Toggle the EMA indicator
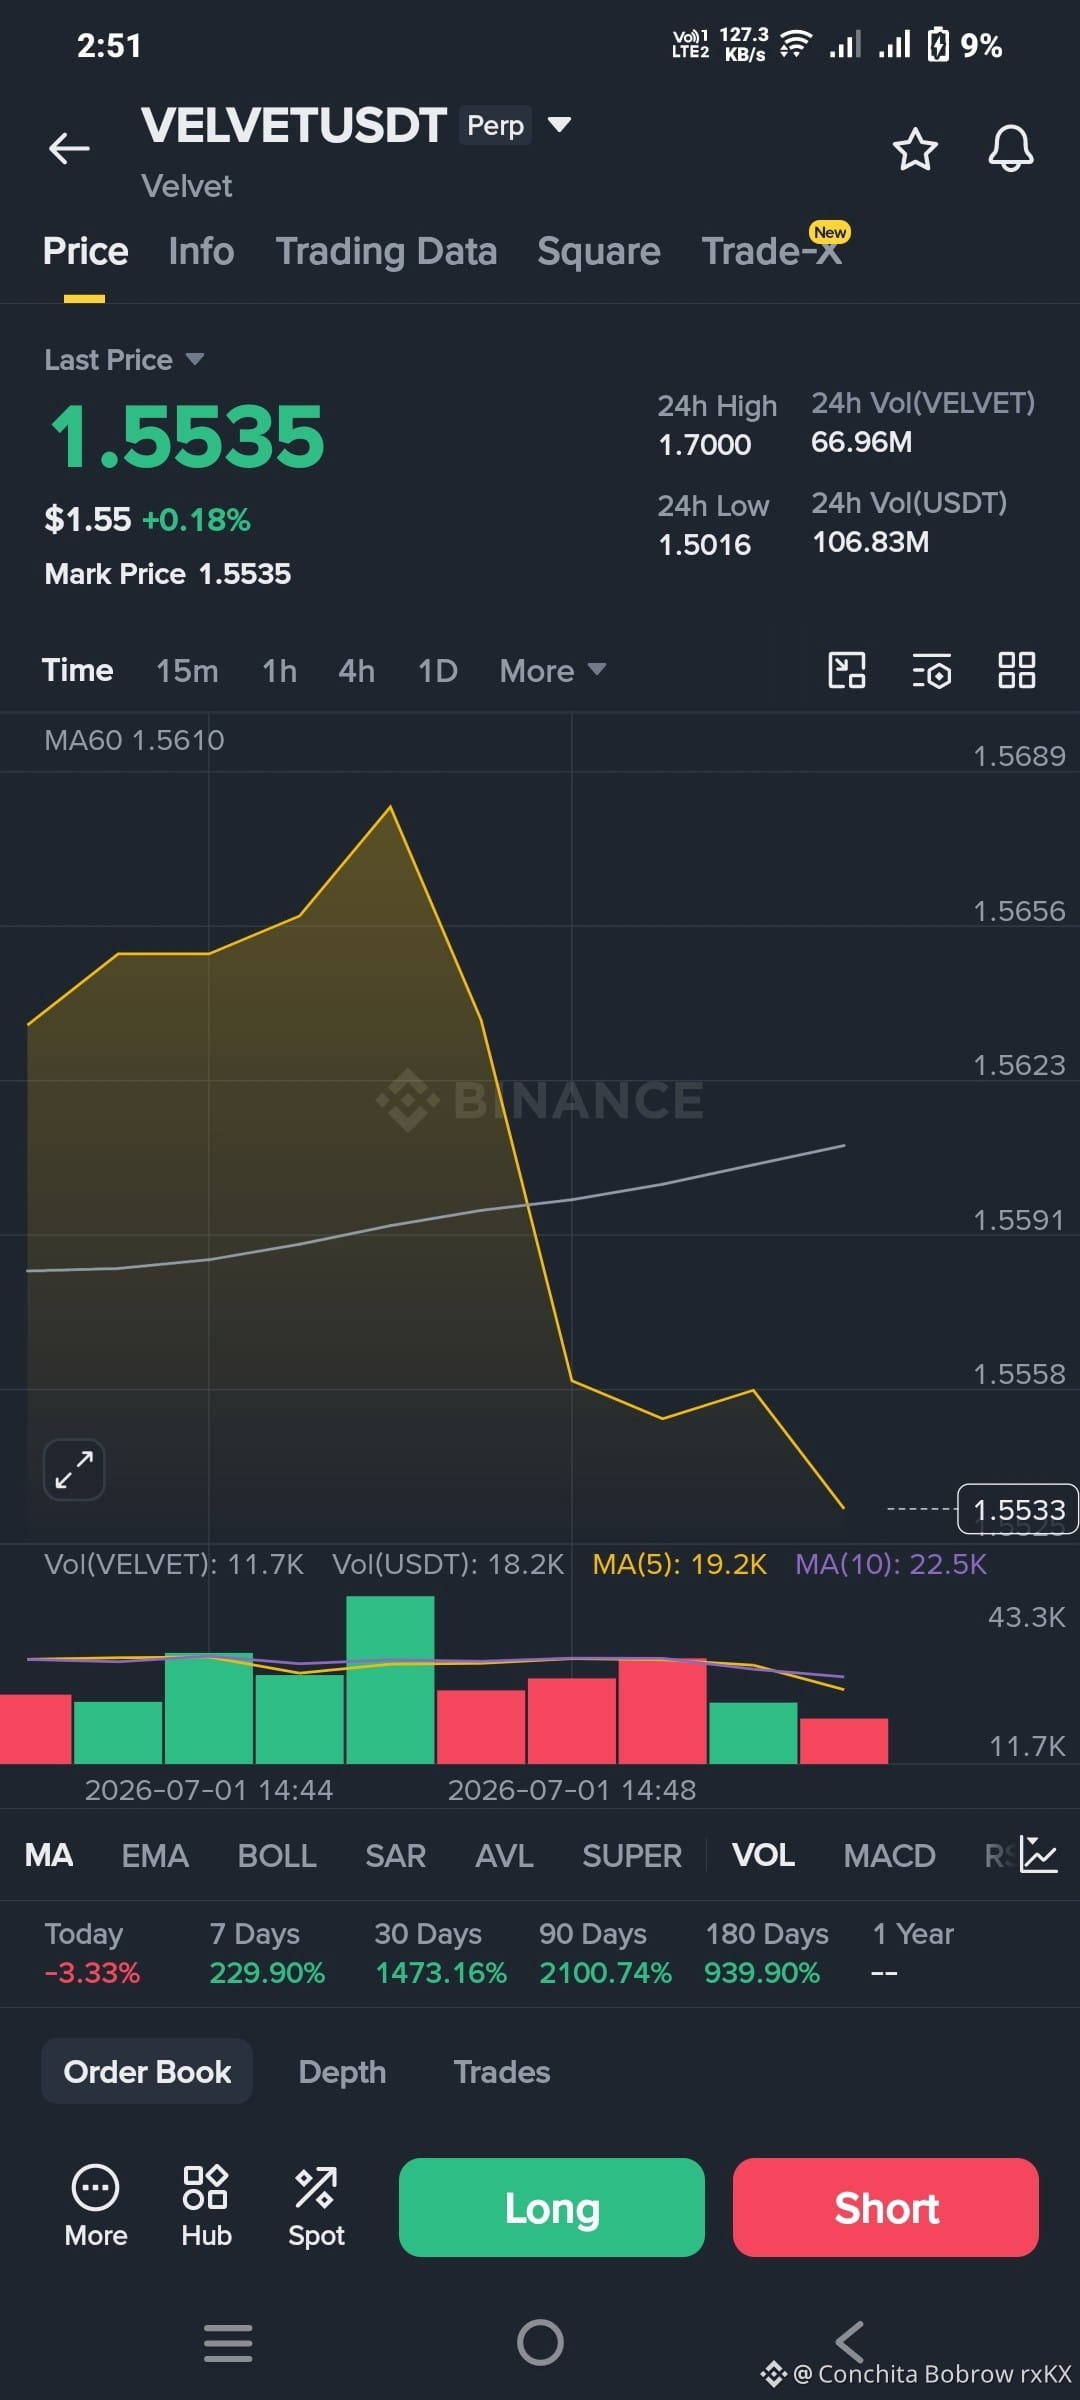The width and height of the screenshot is (1080, 2400). 155,1855
